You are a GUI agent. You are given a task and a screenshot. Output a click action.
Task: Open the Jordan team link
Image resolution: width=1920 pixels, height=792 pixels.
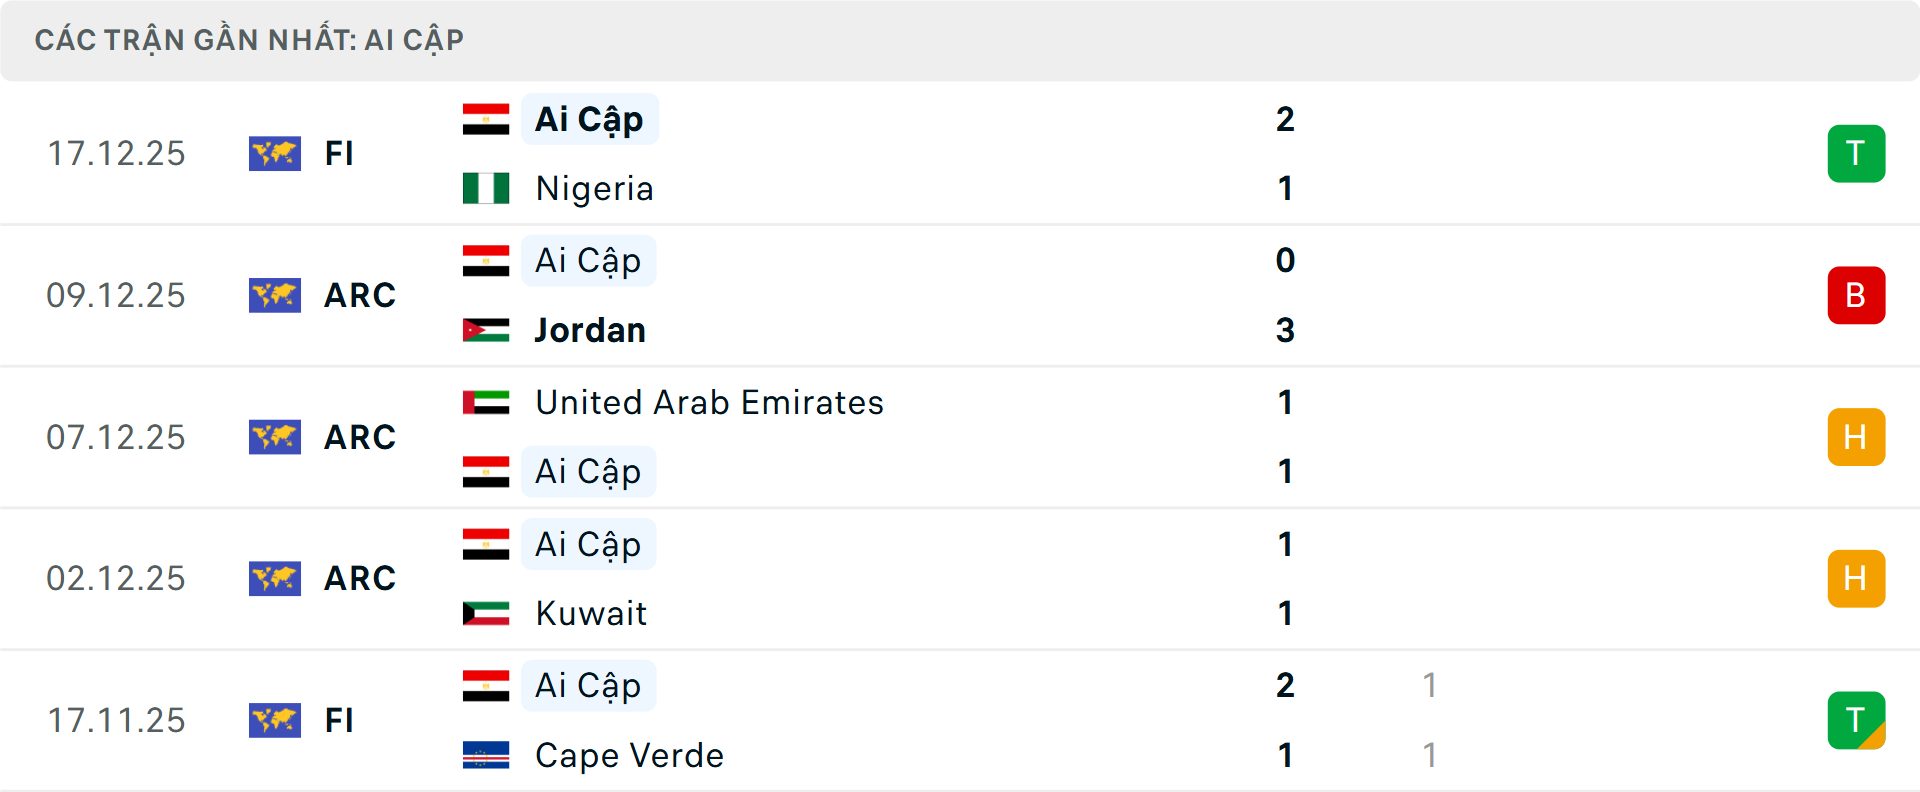[590, 330]
